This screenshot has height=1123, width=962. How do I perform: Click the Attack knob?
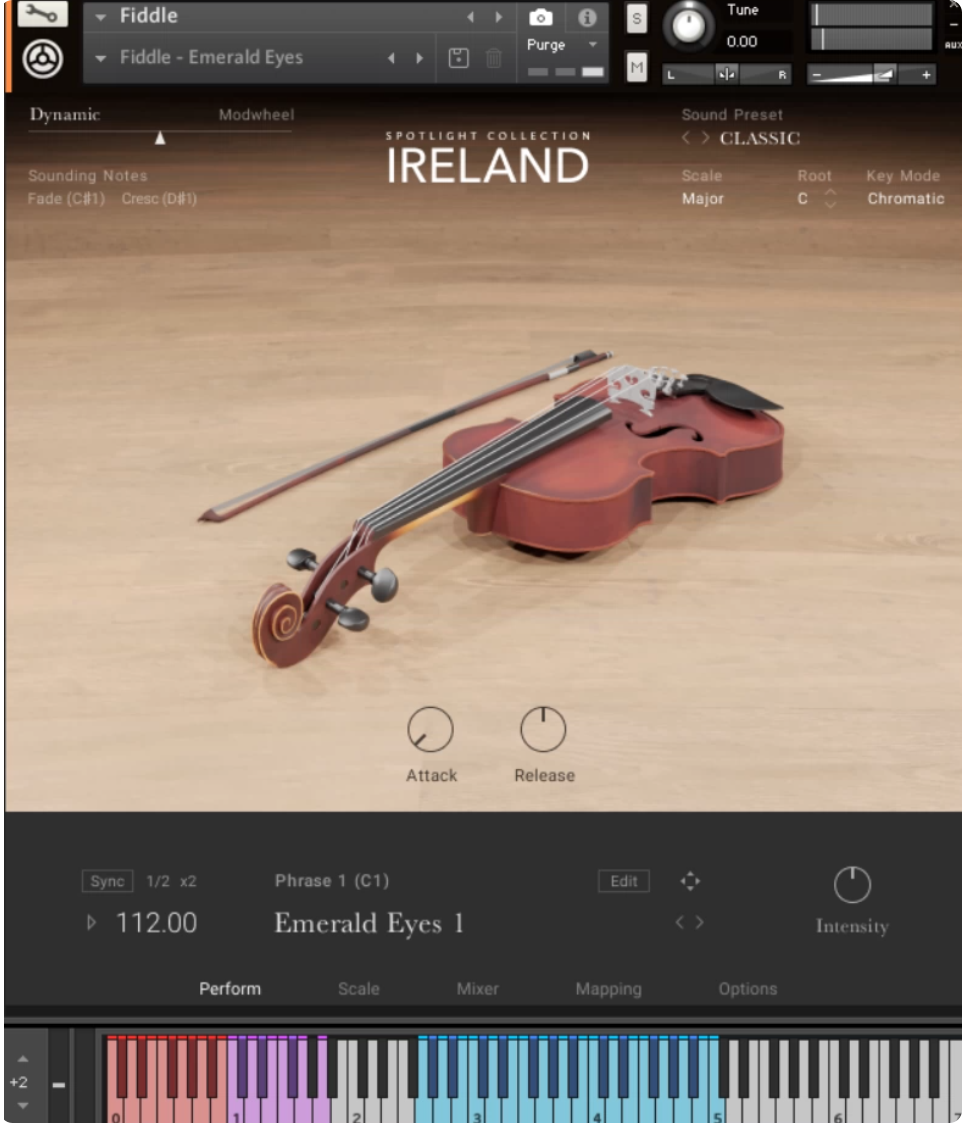(430, 729)
